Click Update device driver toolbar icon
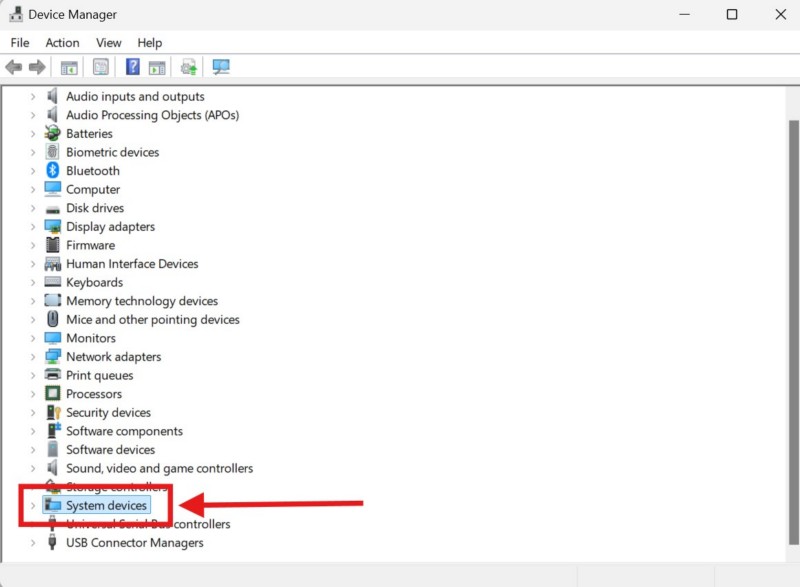Viewport: 800px width, 587px height. pos(188,67)
